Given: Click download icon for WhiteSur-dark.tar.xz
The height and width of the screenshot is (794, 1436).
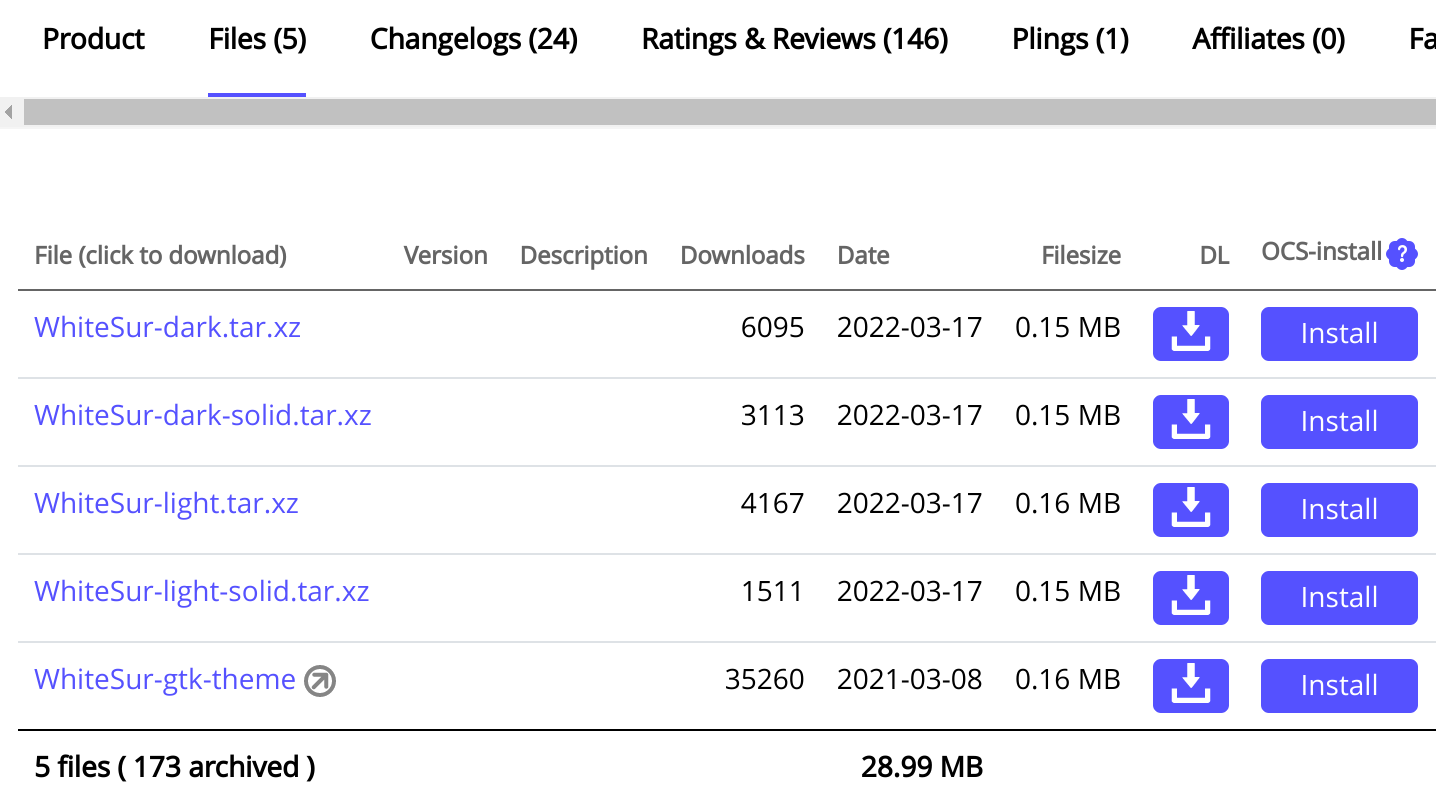Looking at the screenshot, I should click(1190, 334).
